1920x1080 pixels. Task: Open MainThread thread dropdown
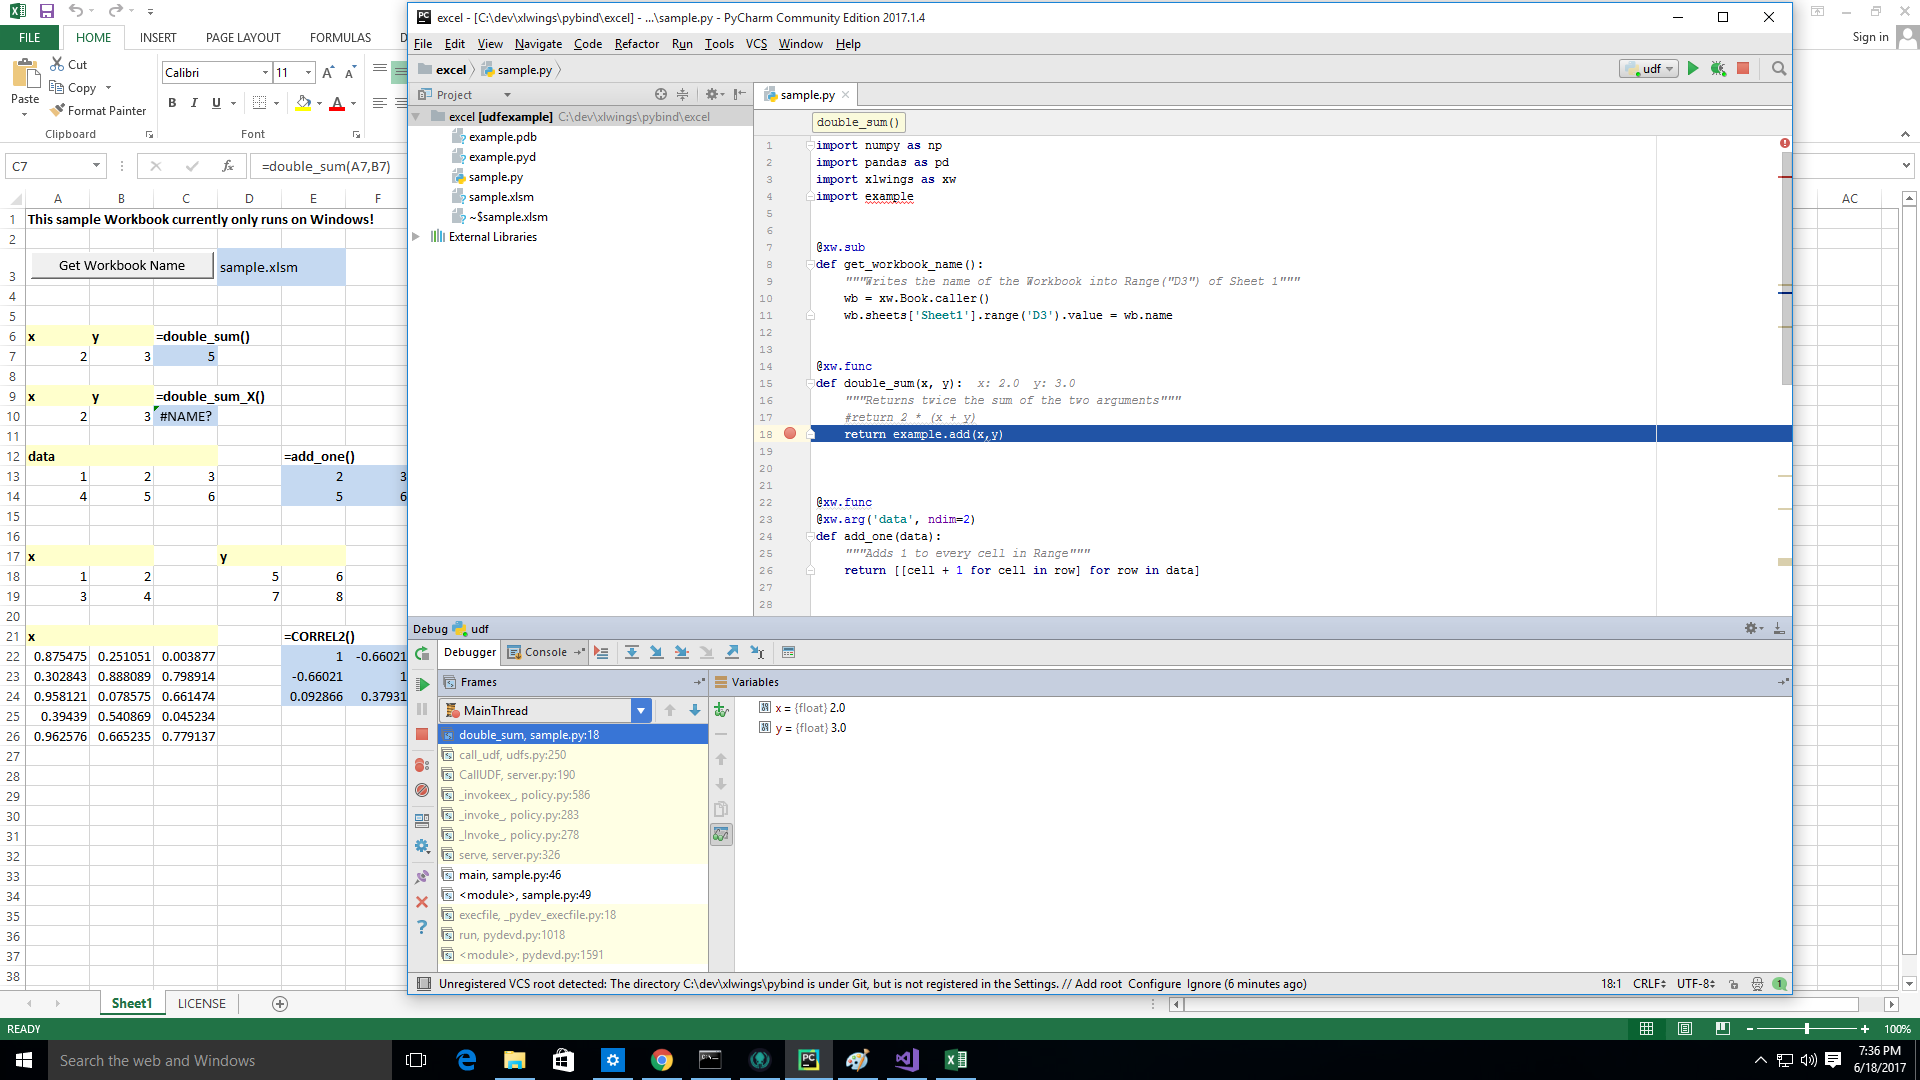tap(640, 710)
